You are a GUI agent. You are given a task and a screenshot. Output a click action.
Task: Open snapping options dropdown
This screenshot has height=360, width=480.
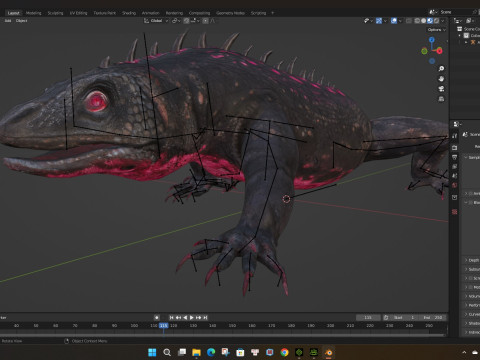pos(195,21)
